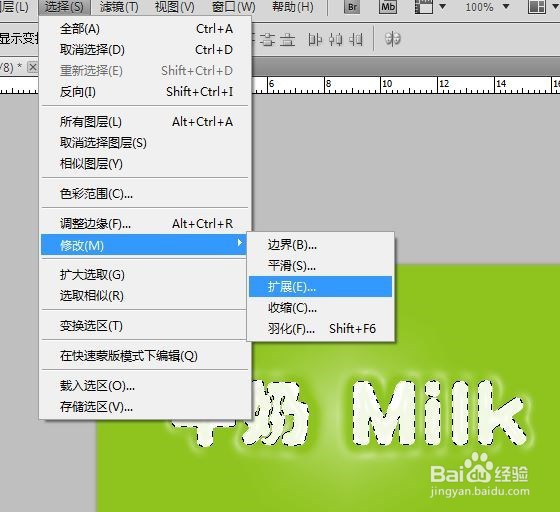Image resolution: width=560 pixels, height=512 pixels.
Task: Select 收缩(C)... in submenu
Action: 320,308
